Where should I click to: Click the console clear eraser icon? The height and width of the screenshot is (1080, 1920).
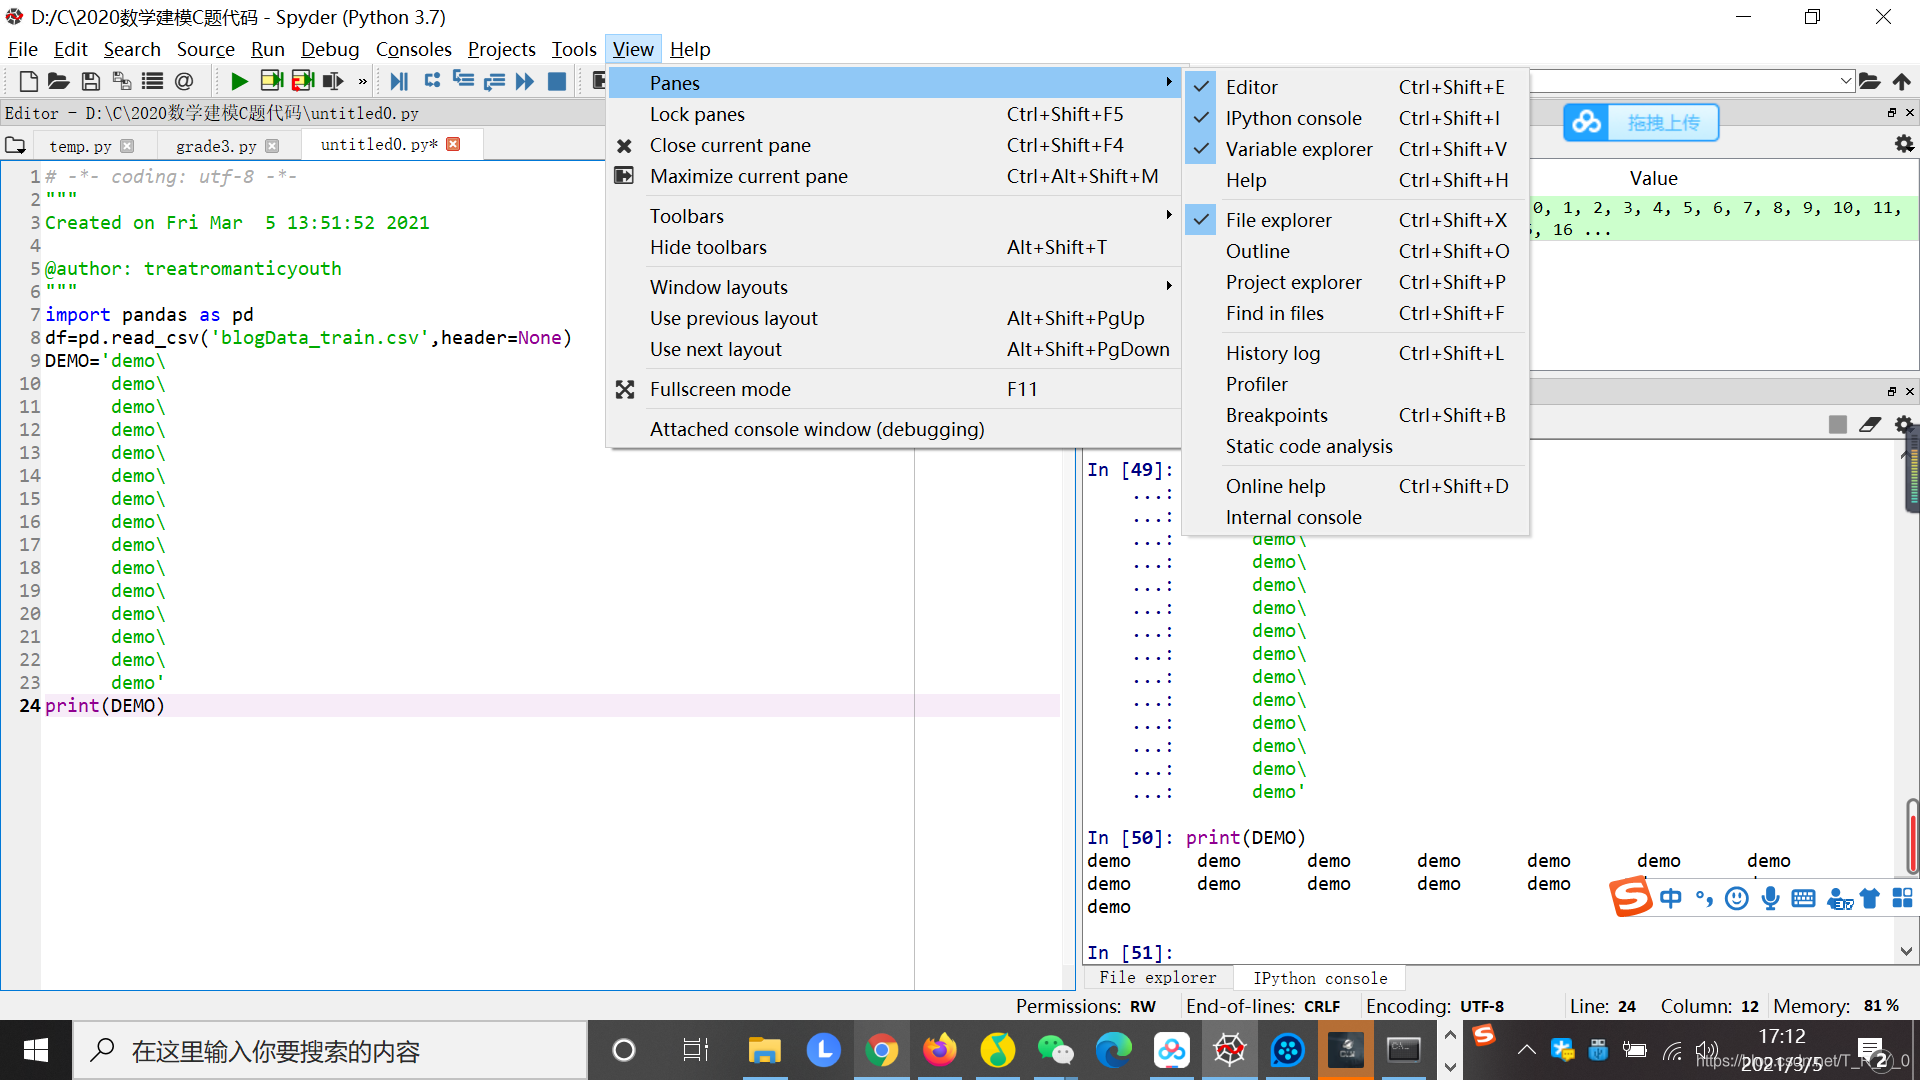[x=1870, y=424]
